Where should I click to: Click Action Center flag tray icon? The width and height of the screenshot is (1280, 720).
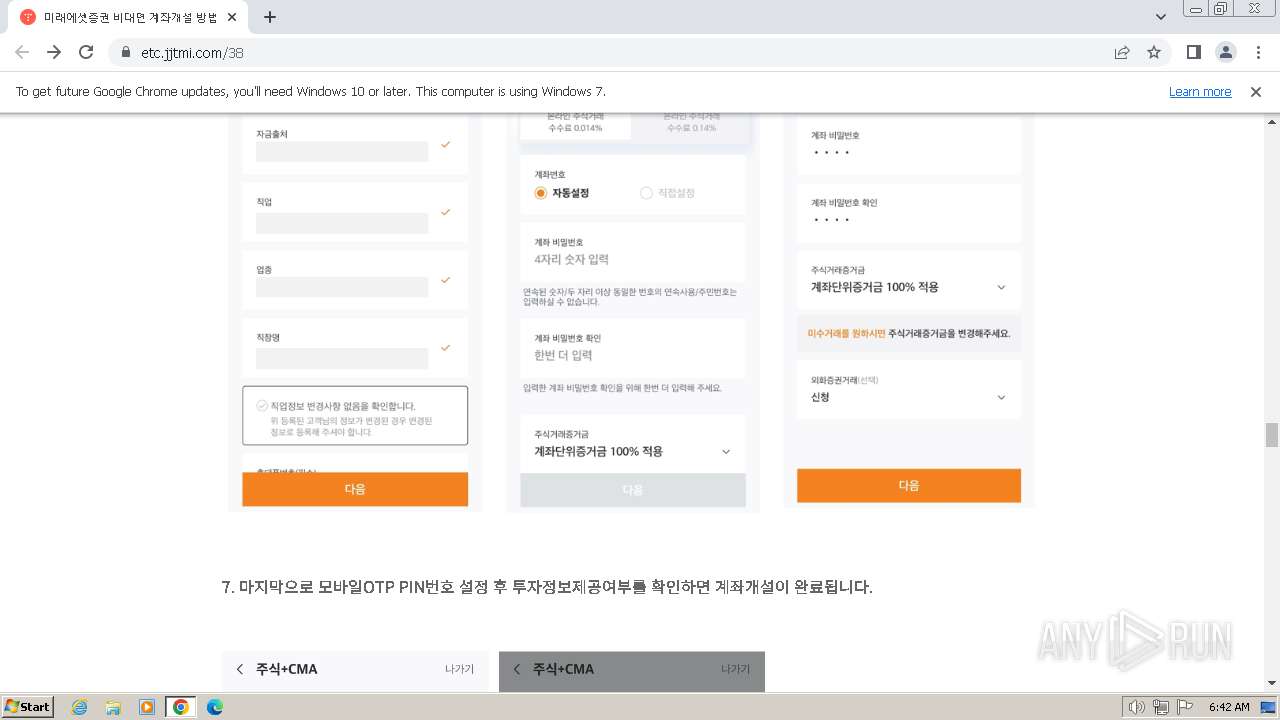pos(1185,707)
